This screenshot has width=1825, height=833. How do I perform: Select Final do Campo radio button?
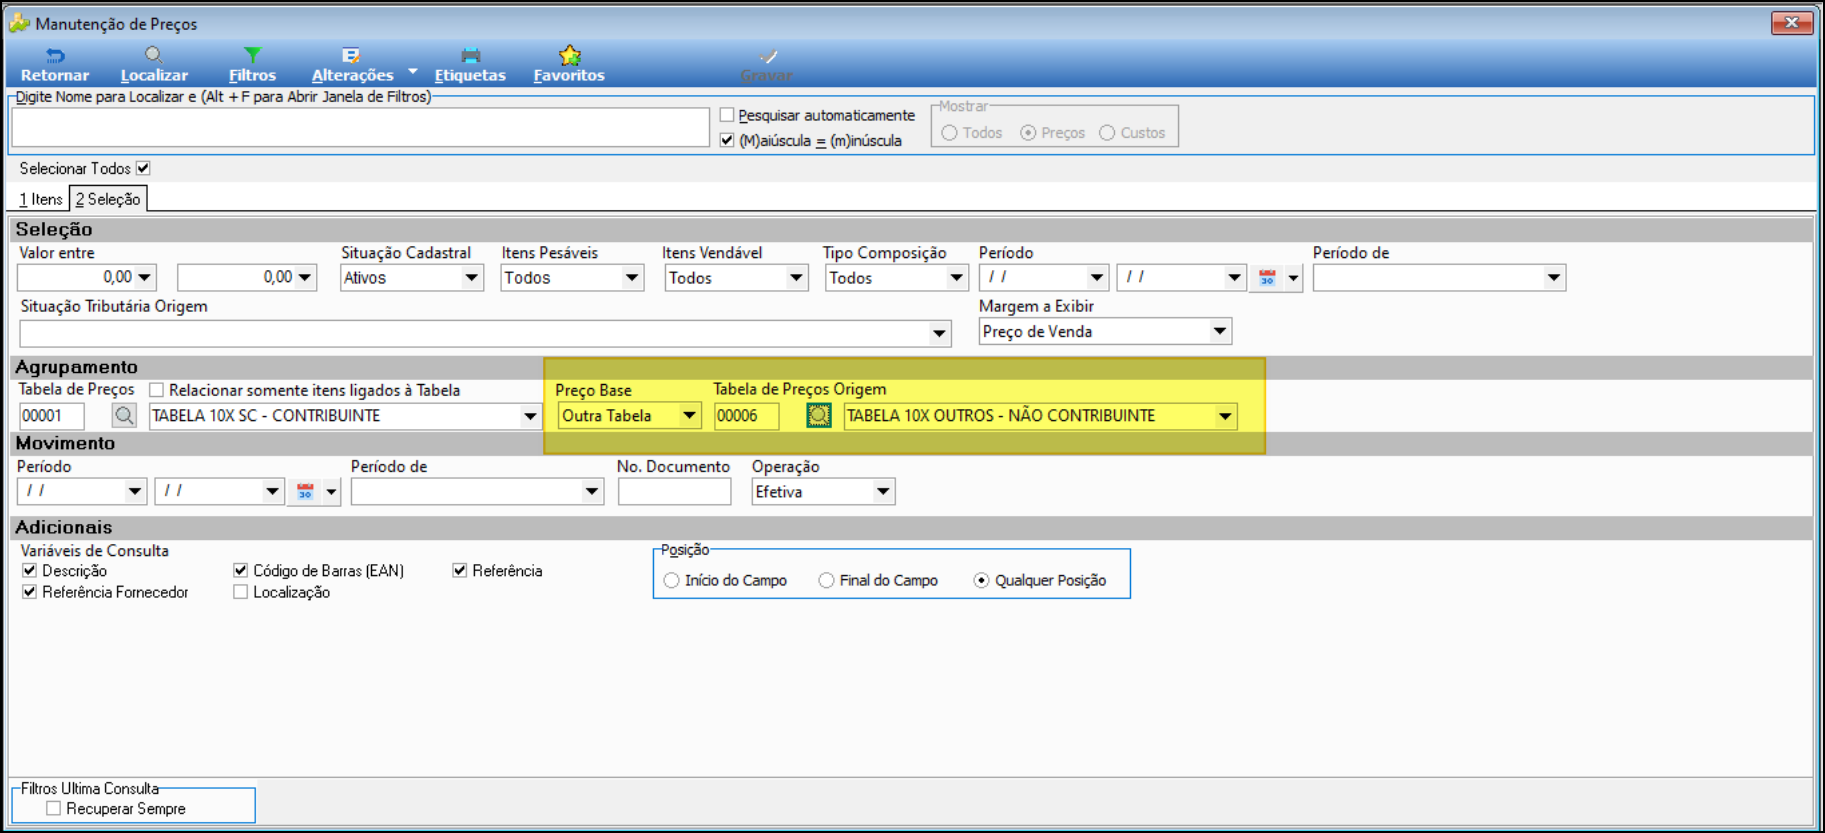(826, 580)
